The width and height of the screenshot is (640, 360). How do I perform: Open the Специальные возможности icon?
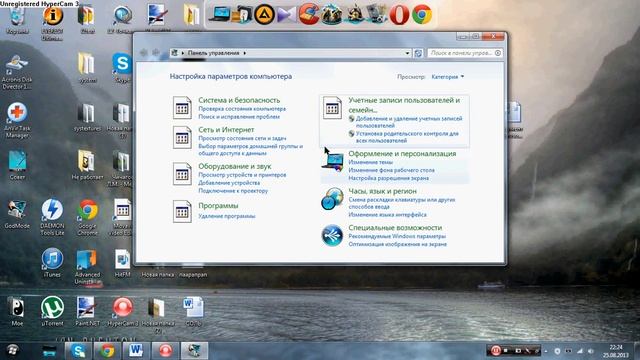click(332, 236)
